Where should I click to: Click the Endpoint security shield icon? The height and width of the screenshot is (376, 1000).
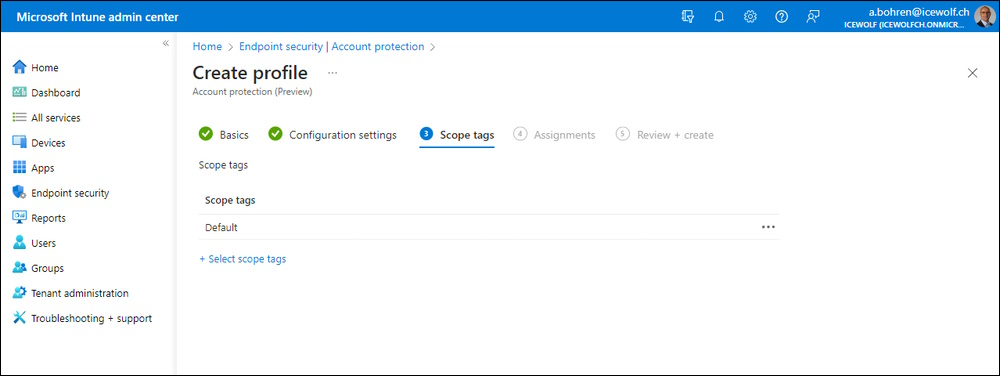tap(19, 192)
